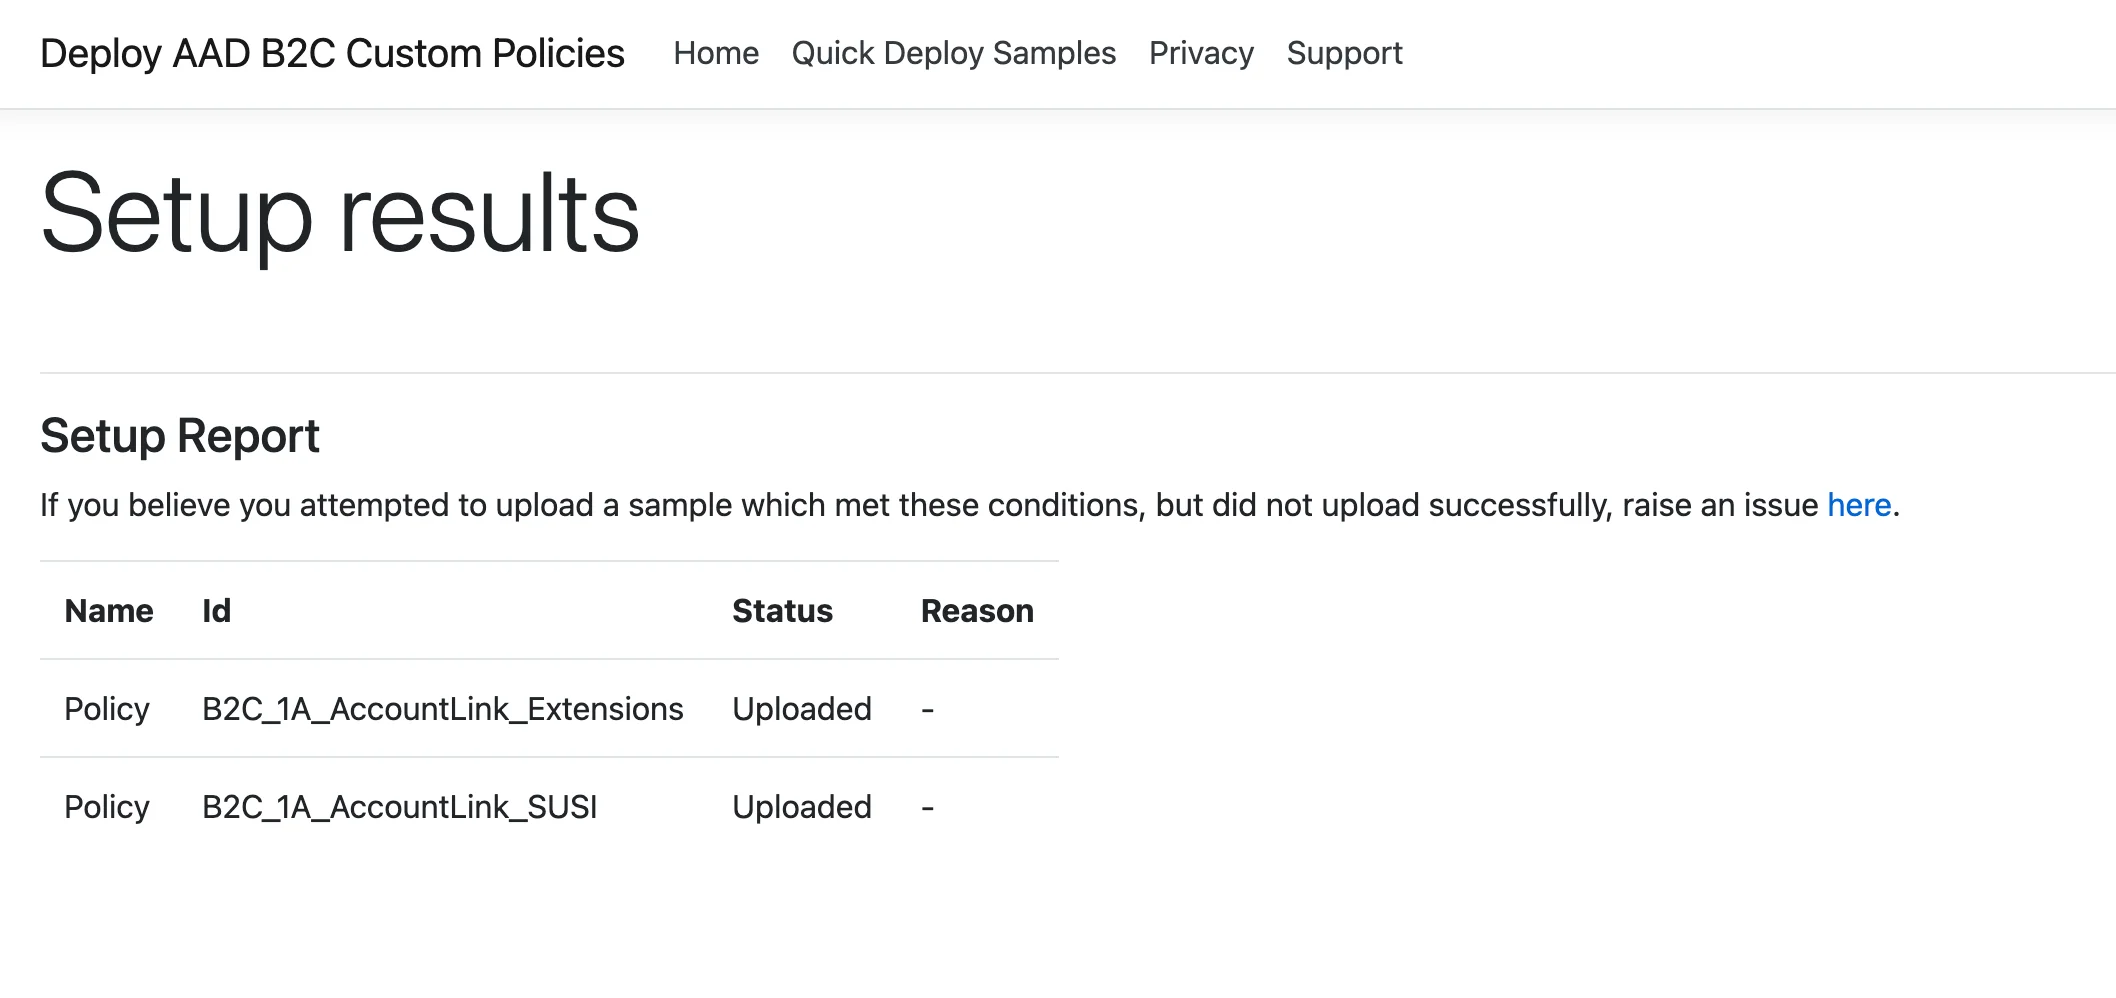
Task: Click Uploaded status for AccountLink_SUSI row
Action: point(801,807)
